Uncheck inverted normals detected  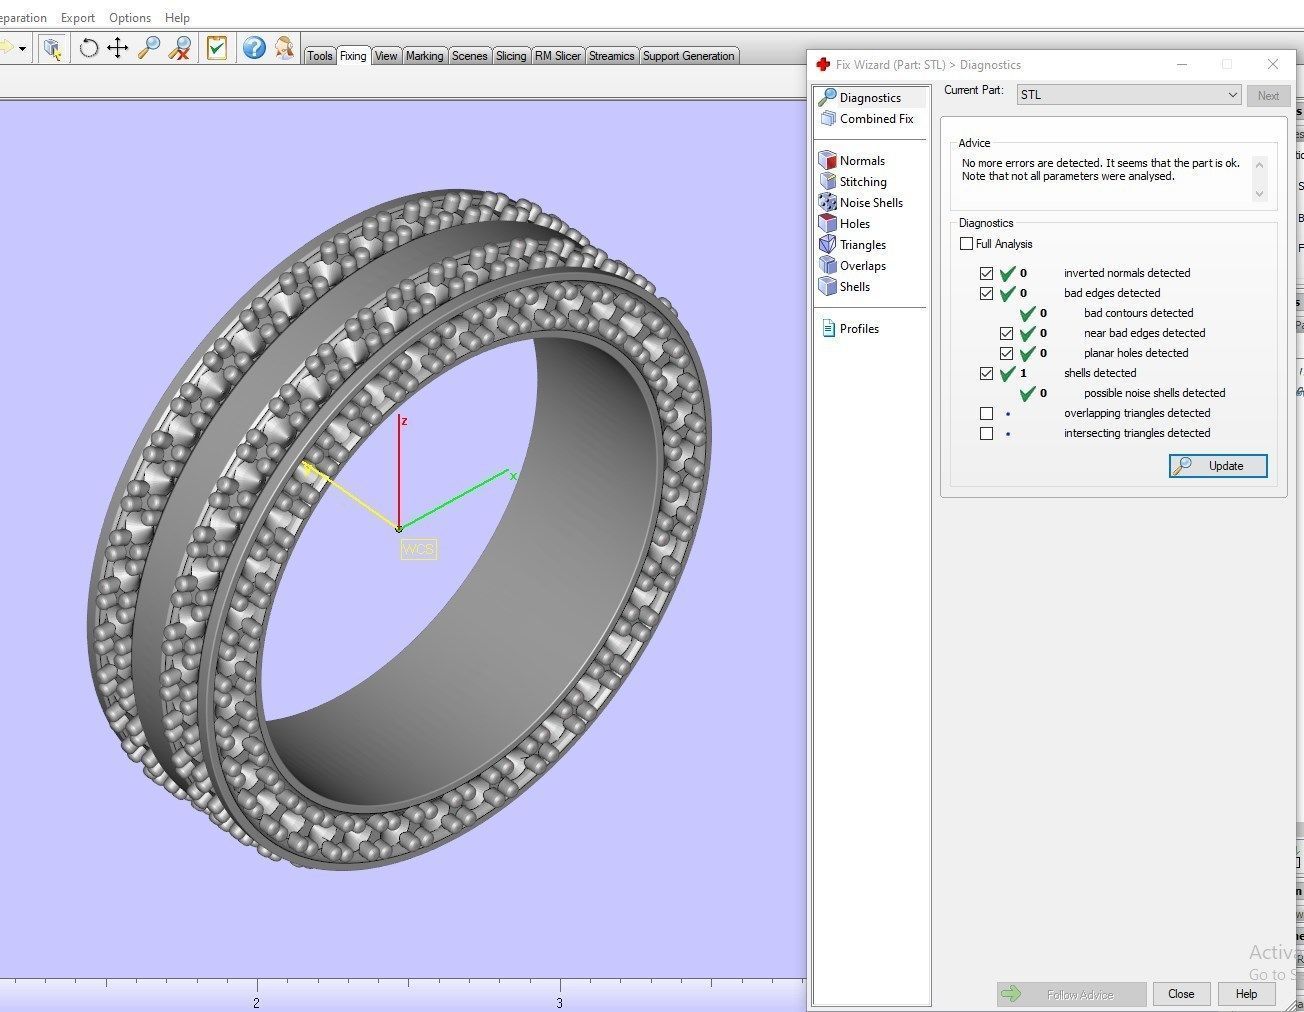pos(987,272)
